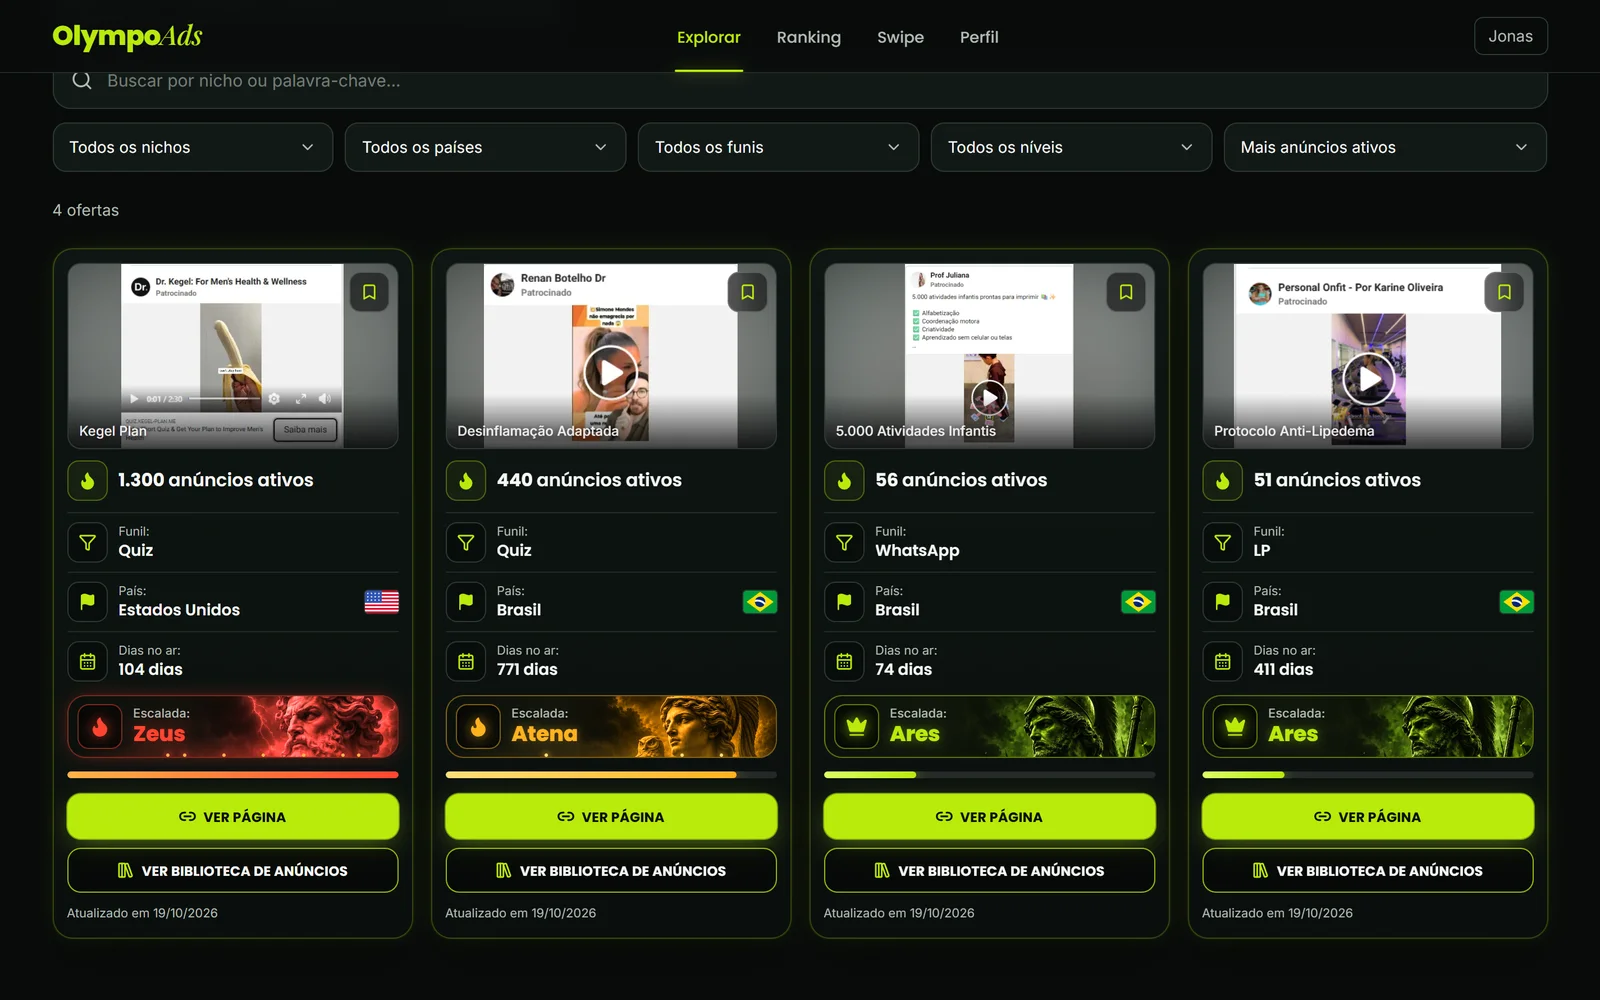Click the Jonas account button
The width and height of the screenshot is (1600, 1000).
click(x=1510, y=36)
